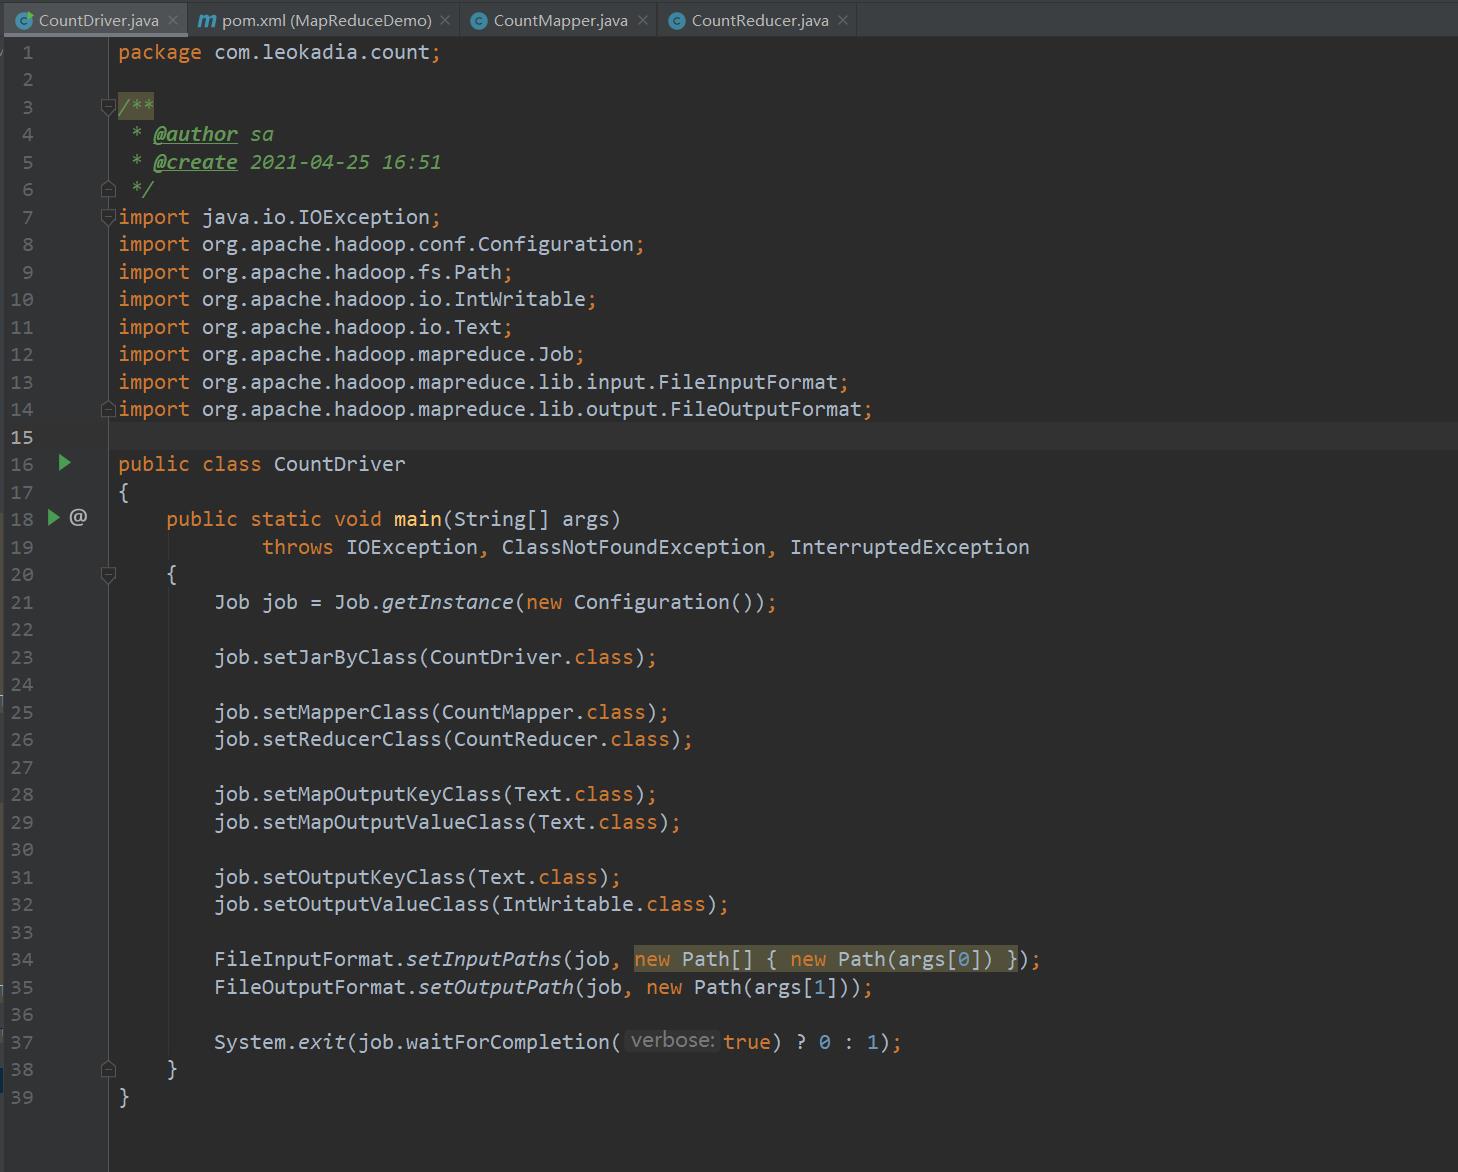Click the setJarByClass call
The width and height of the screenshot is (1458, 1172).
coord(340,657)
